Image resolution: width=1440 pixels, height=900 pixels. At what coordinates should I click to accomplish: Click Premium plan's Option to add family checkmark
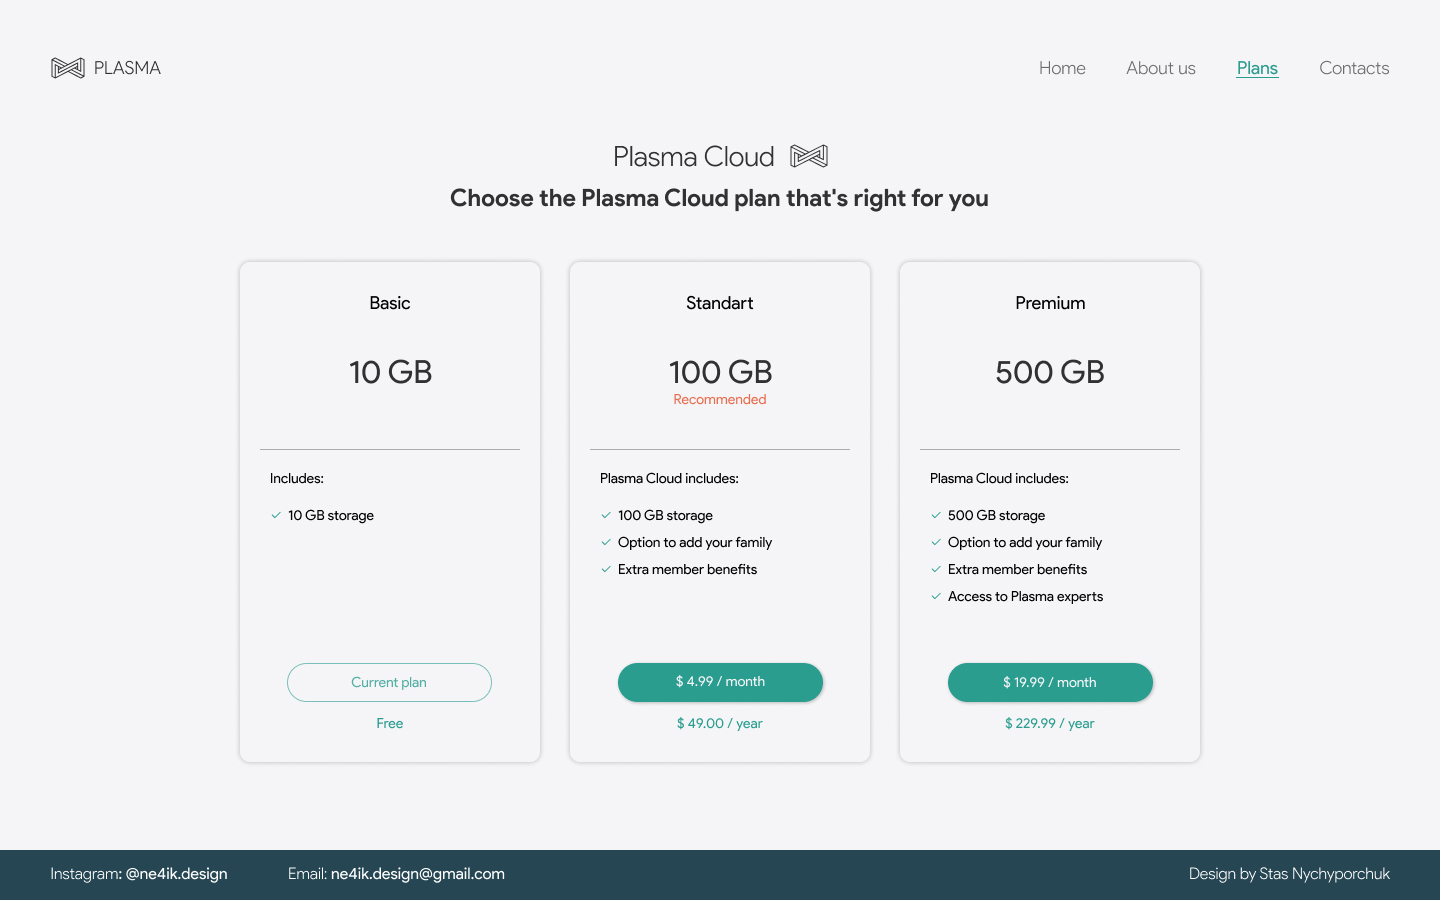coord(936,542)
